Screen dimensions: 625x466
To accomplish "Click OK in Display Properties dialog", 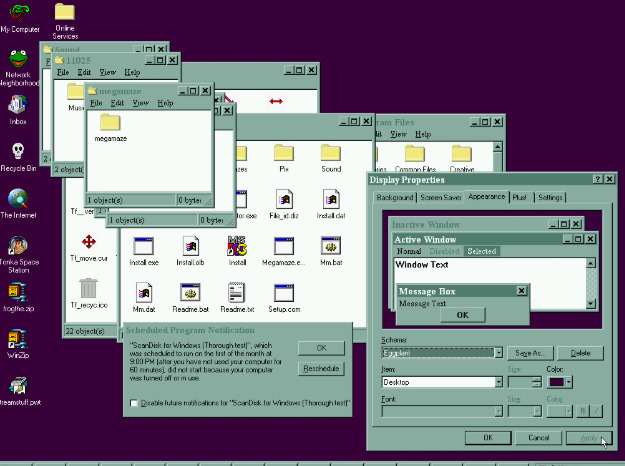I will [488, 438].
